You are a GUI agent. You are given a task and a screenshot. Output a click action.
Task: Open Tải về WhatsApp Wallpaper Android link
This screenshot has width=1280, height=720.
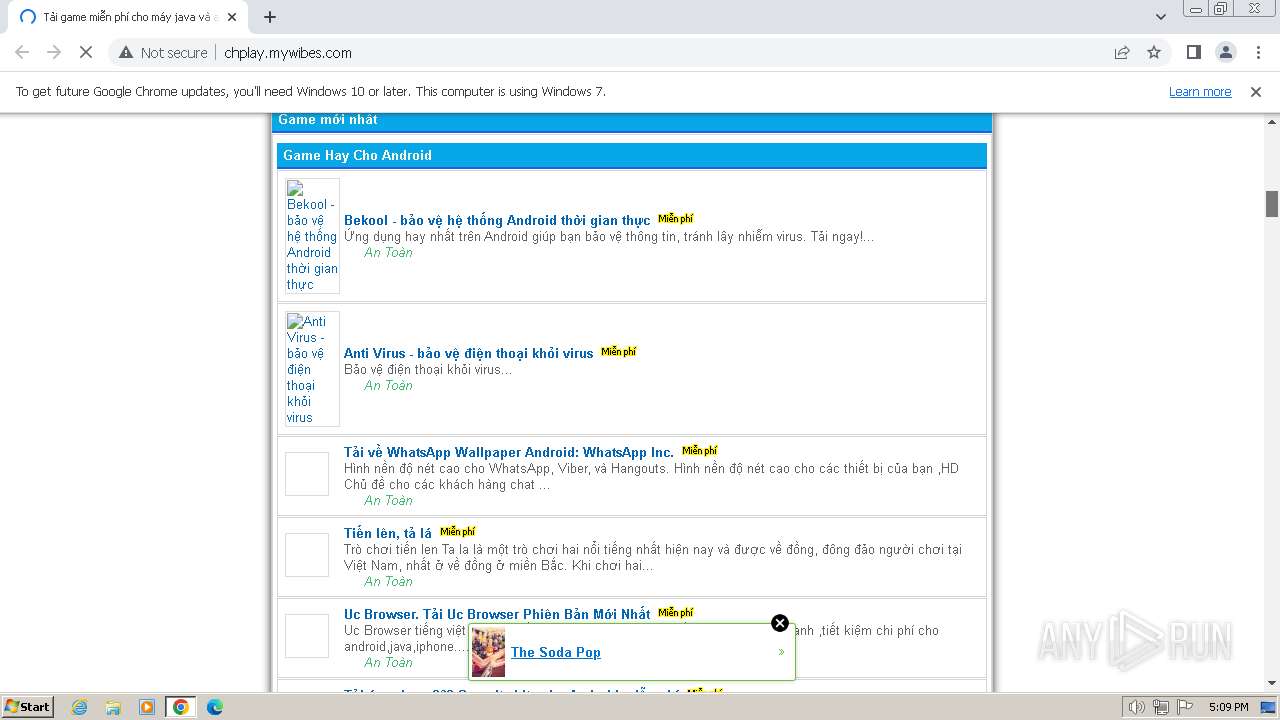click(x=509, y=452)
